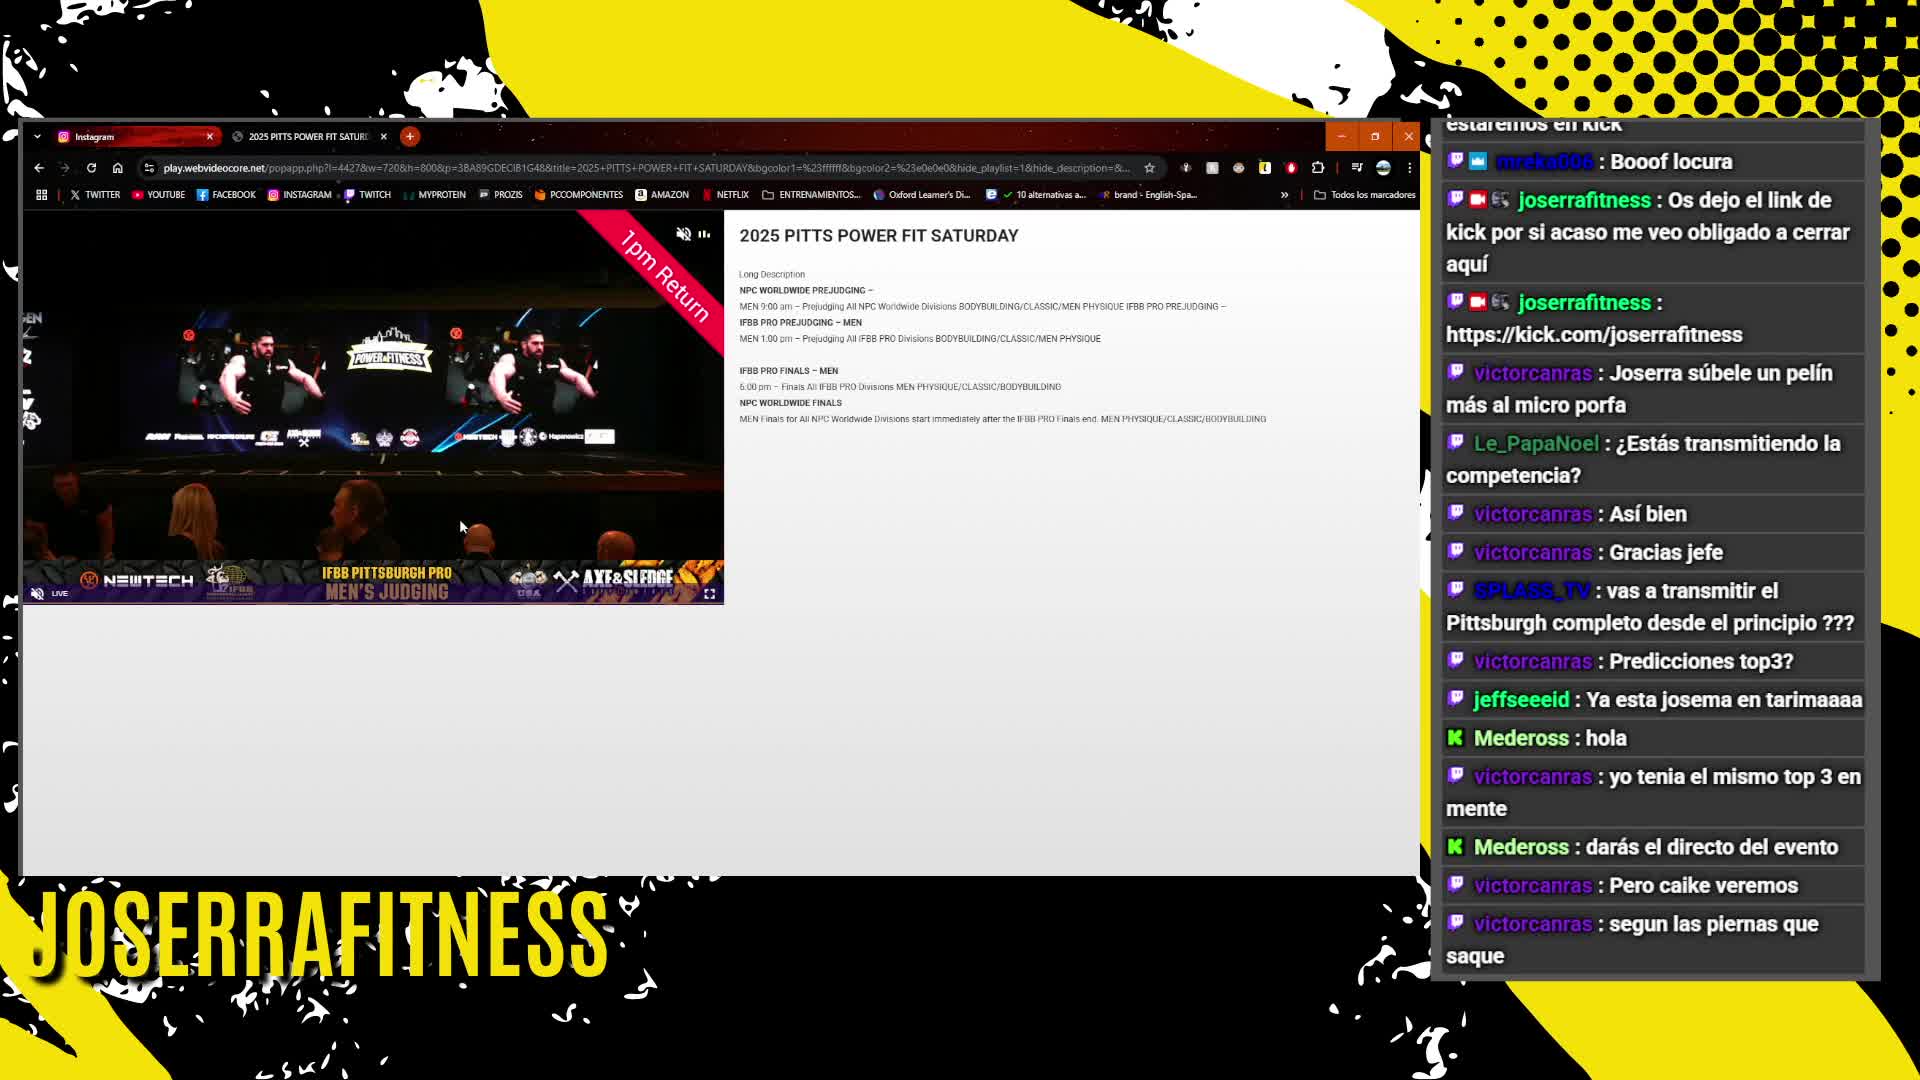Click Medeross username on the hola message
This screenshot has height=1080, width=1920.
1521,738
